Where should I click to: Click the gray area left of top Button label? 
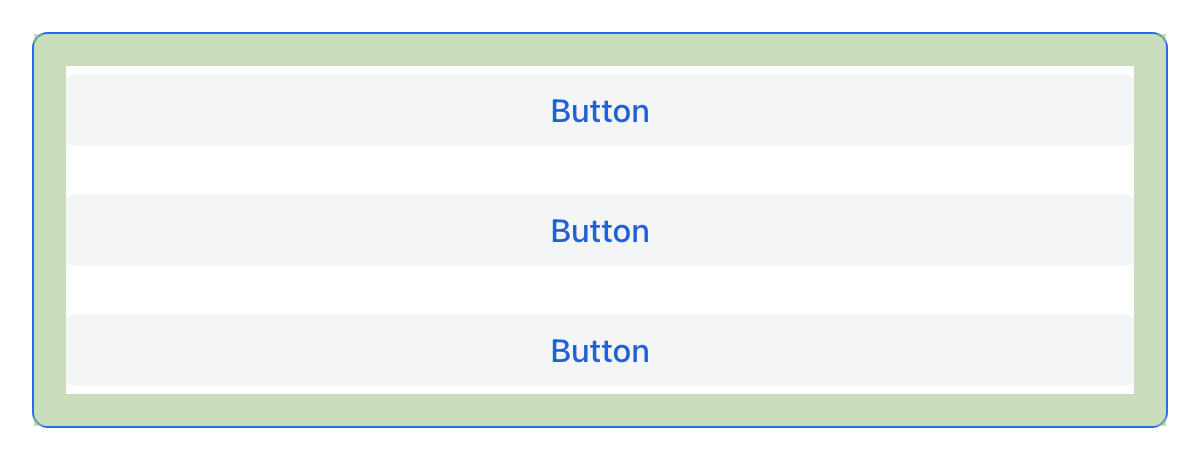[x=300, y=110]
